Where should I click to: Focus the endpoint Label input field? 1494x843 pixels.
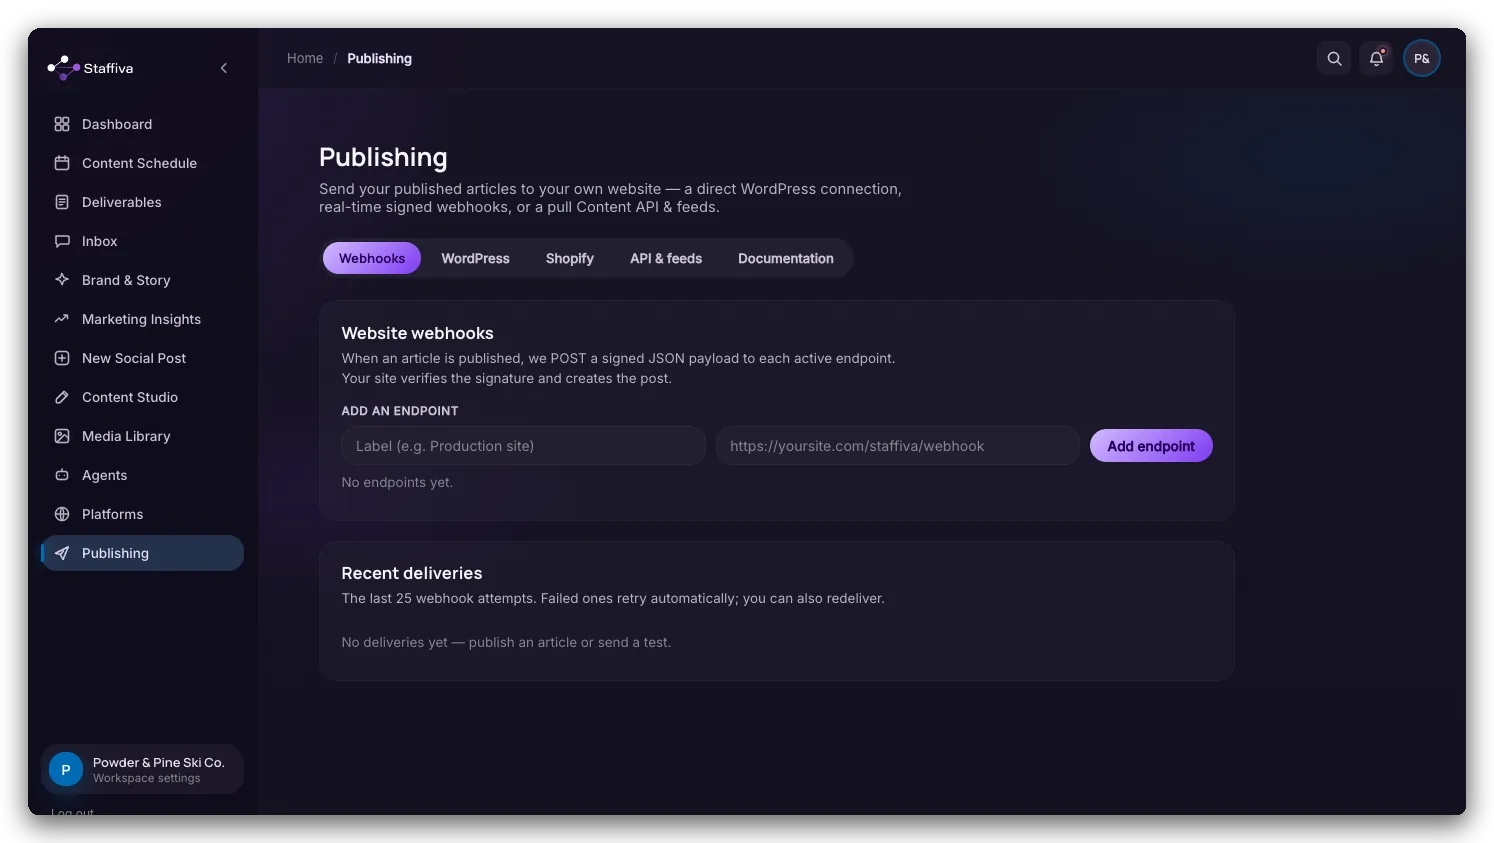[x=524, y=446]
